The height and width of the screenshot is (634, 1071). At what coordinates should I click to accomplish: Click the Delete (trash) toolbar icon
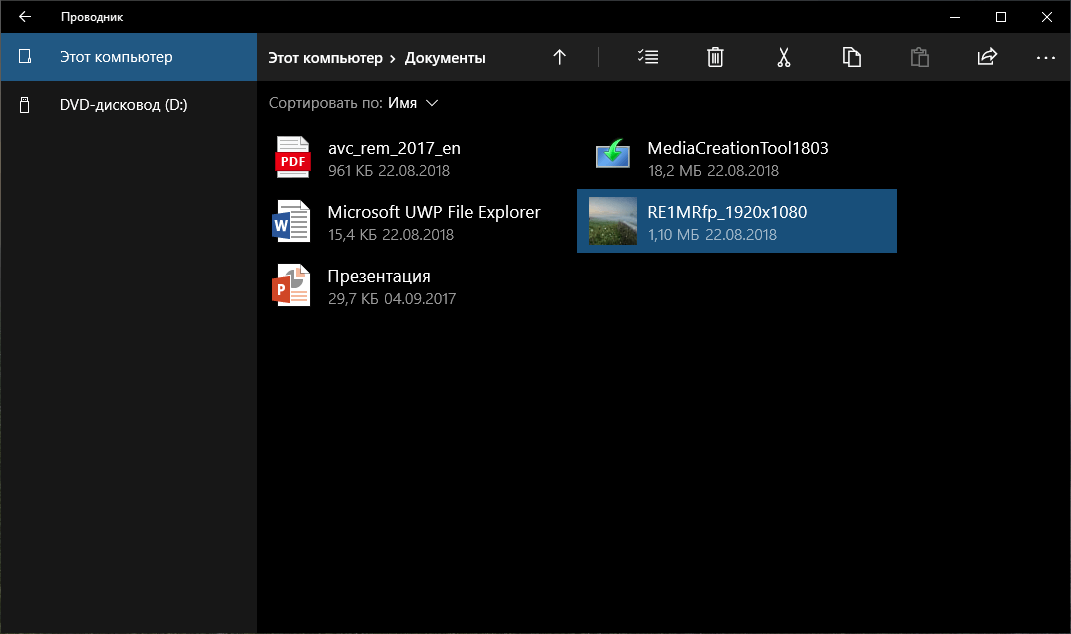pos(715,57)
